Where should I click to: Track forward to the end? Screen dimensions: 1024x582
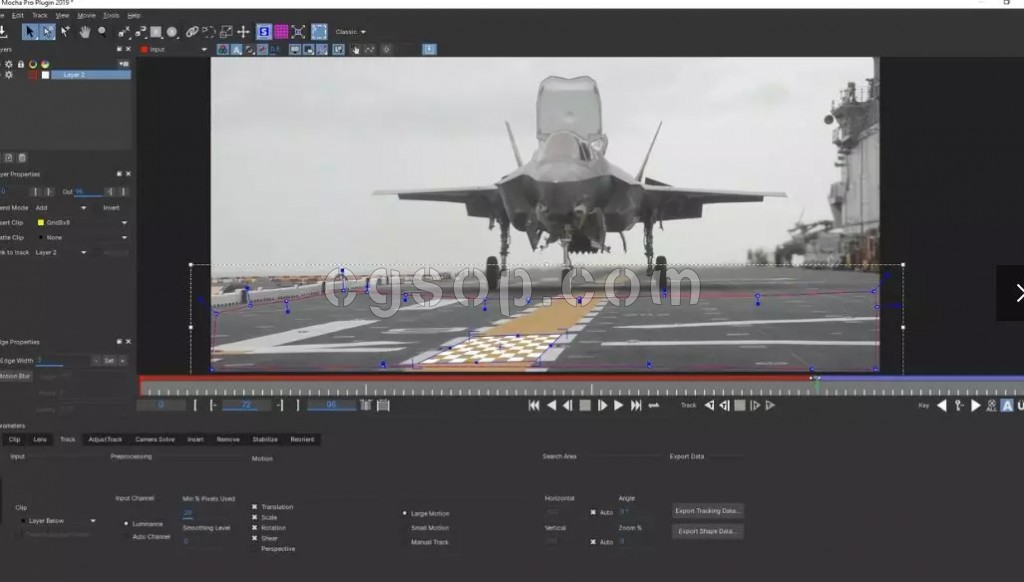pos(771,406)
